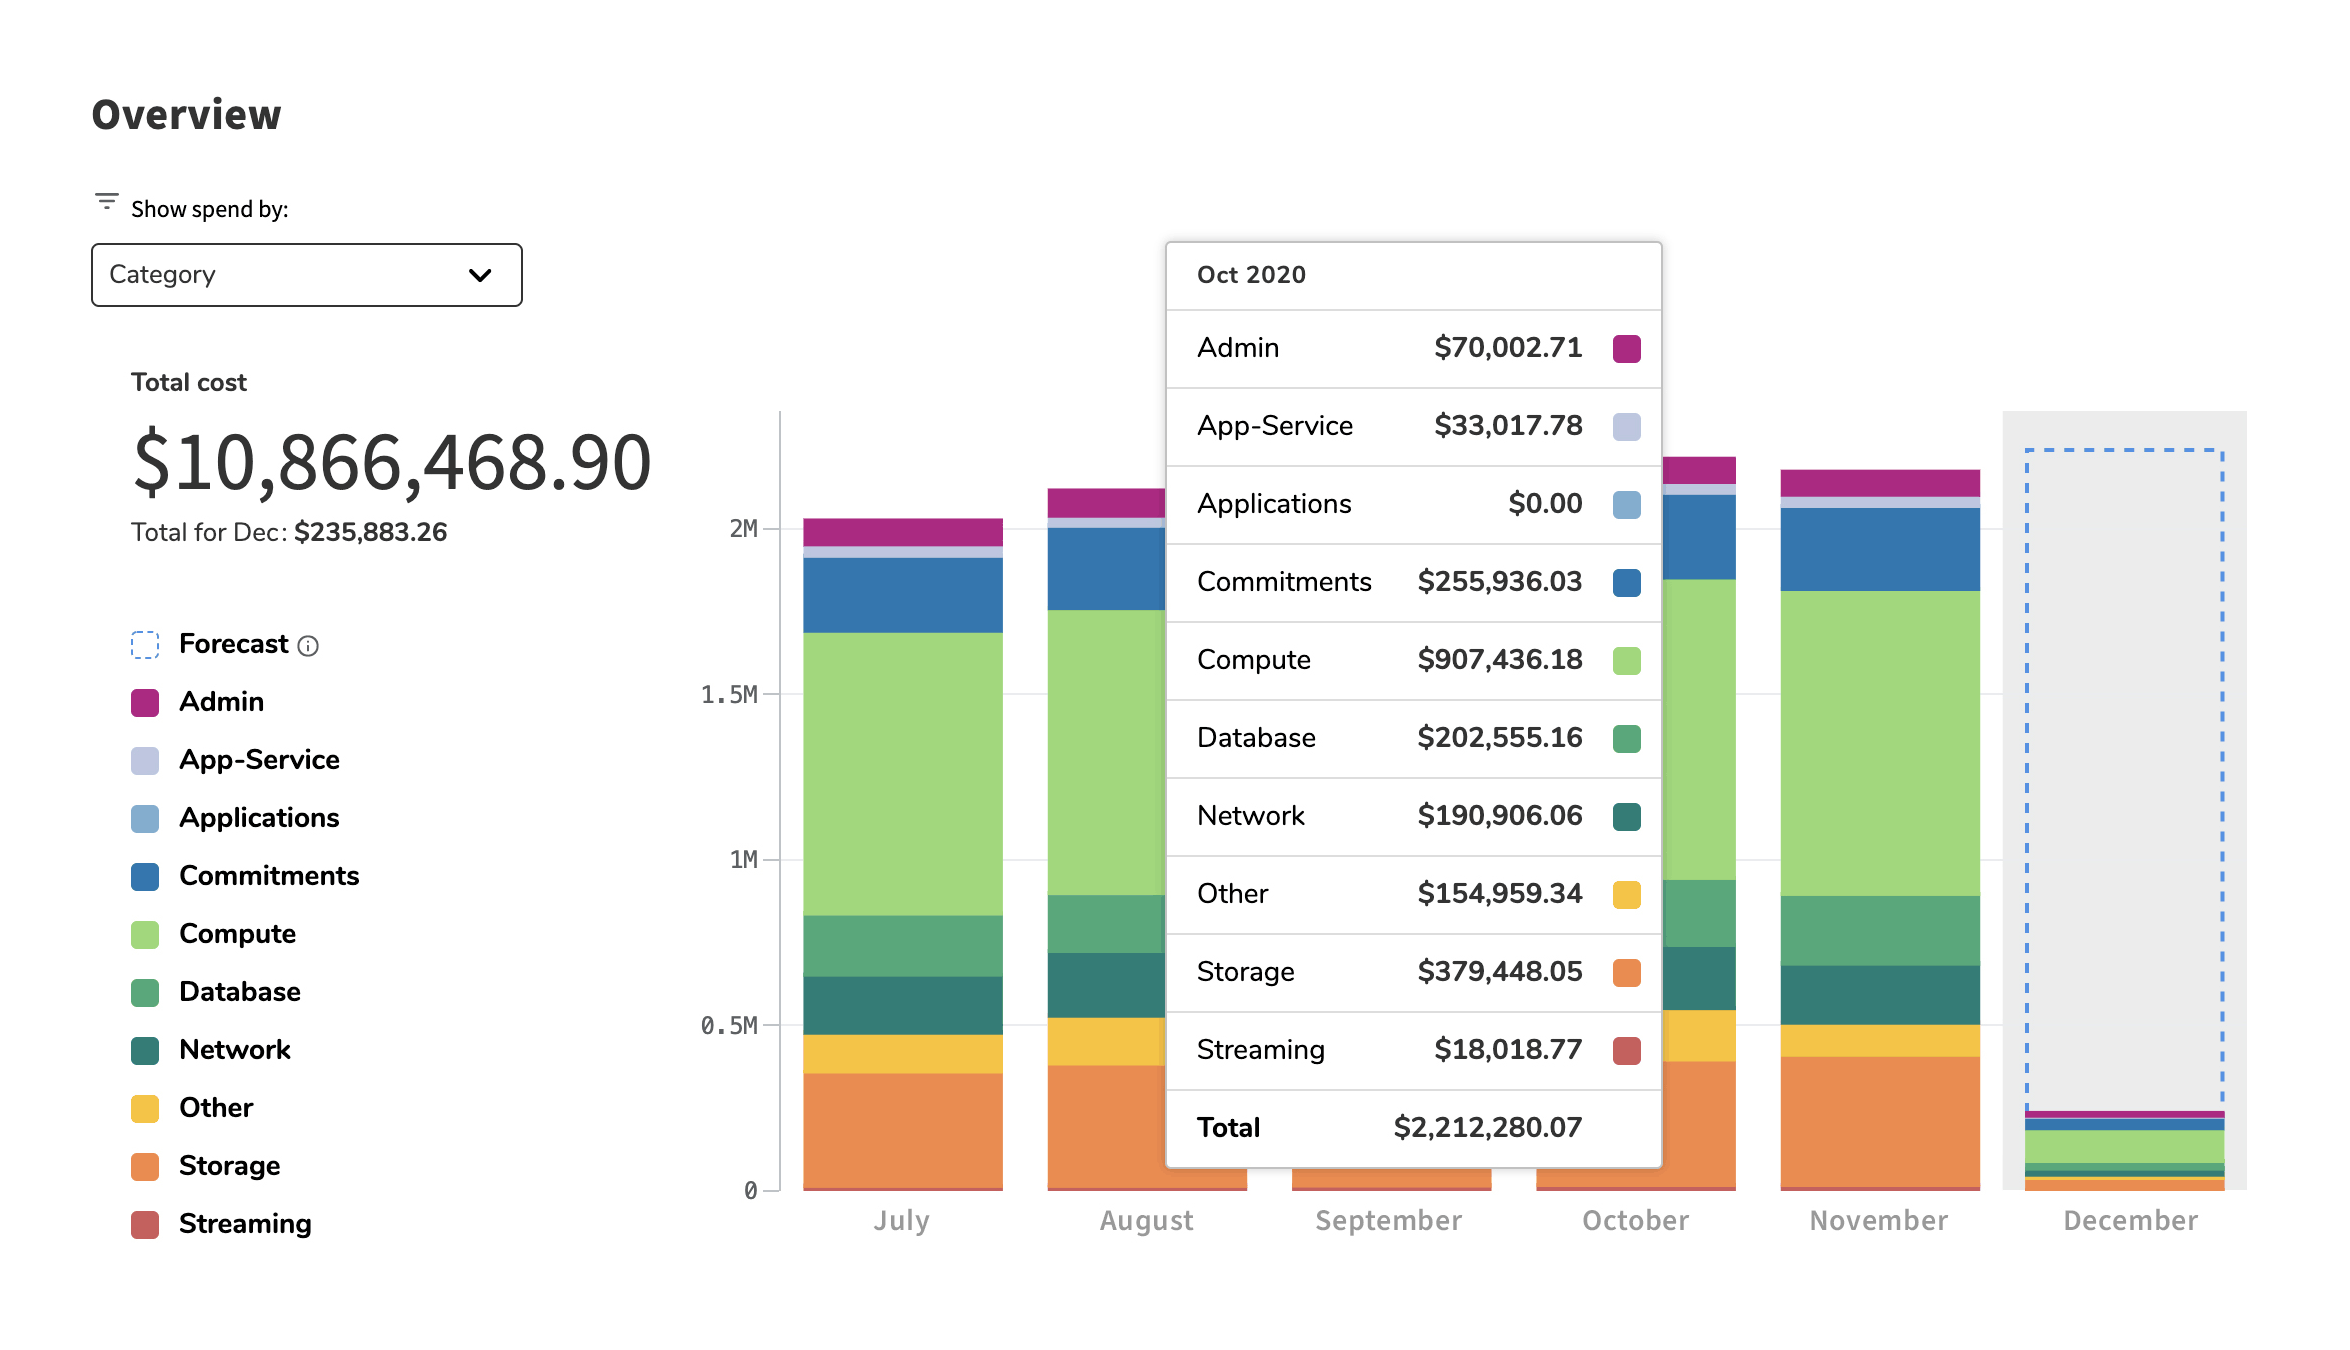The width and height of the screenshot is (2350, 1350).
Task: Click the Other legend swatch
Action: 145,1109
